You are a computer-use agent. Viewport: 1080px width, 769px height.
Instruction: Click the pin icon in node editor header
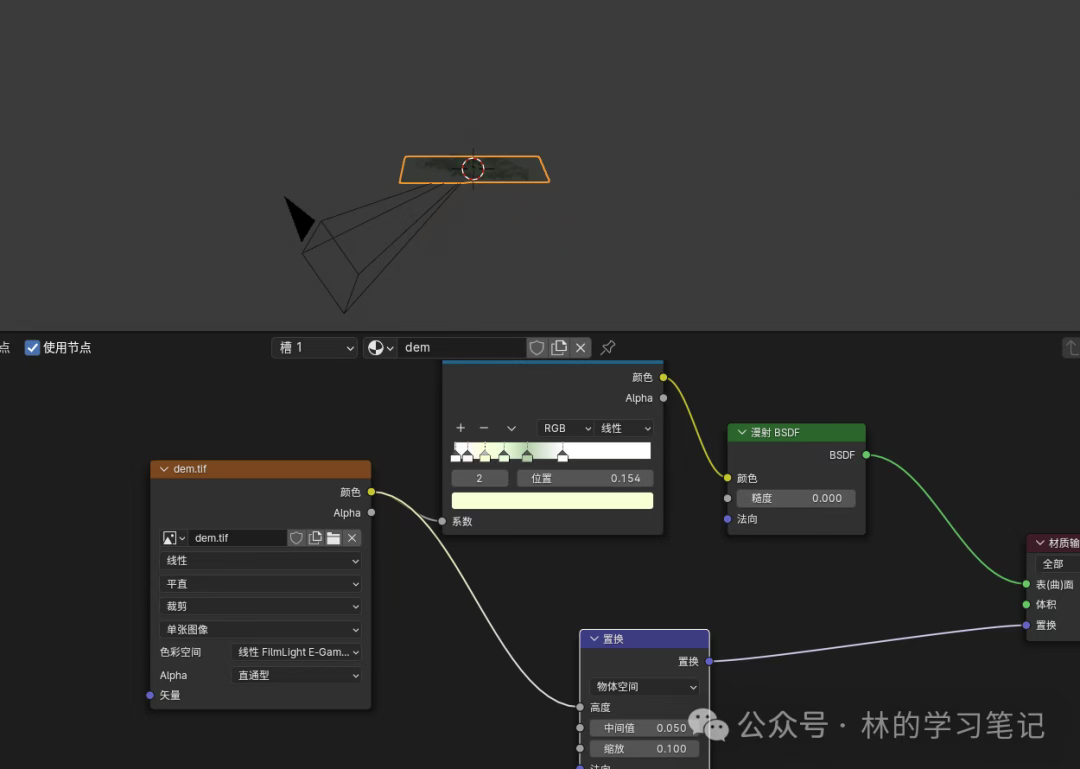point(608,348)
